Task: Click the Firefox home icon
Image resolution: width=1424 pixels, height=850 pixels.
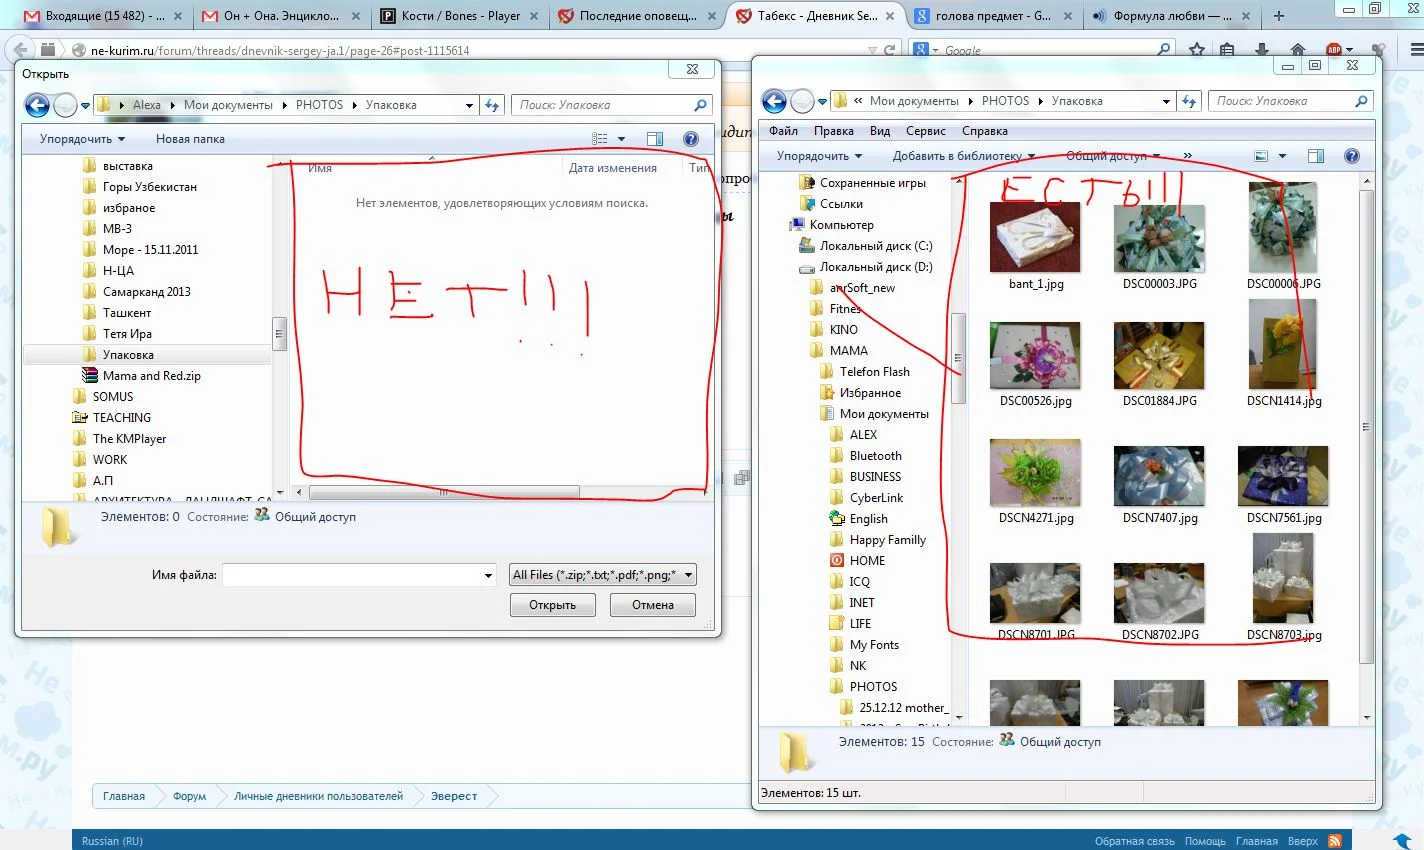Action: coord(1297,50)
